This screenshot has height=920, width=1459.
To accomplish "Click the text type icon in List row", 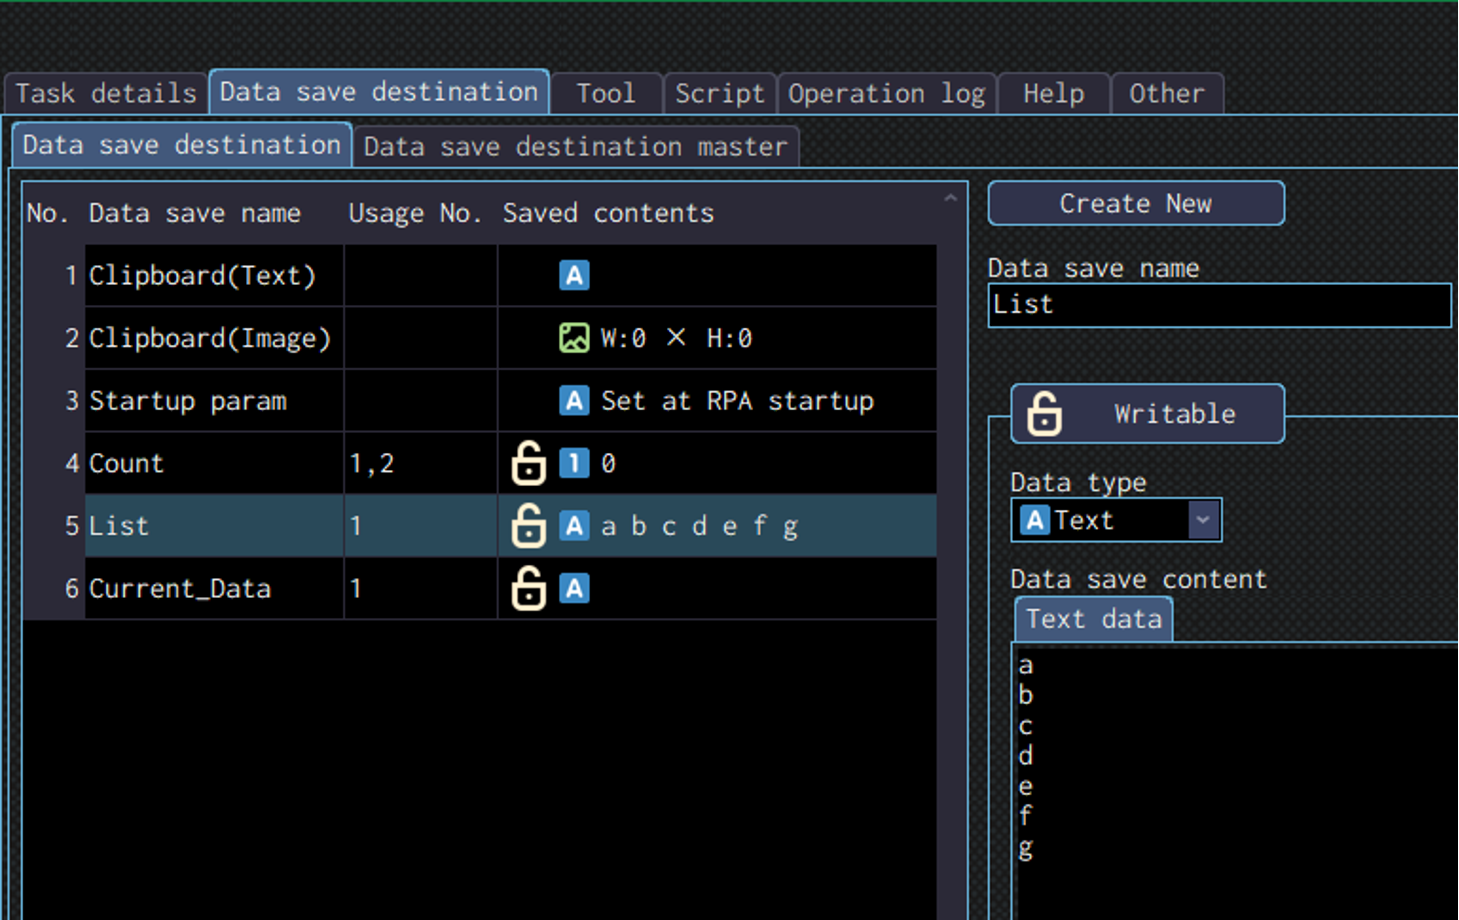I will (x=574, y=526).
